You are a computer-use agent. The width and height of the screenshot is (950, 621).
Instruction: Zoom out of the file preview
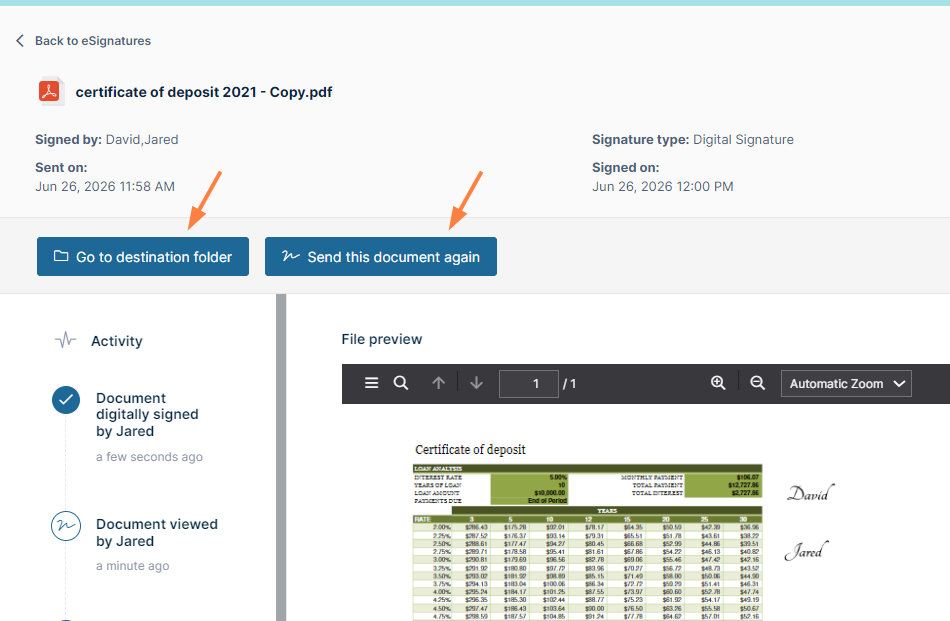(757, 383)
